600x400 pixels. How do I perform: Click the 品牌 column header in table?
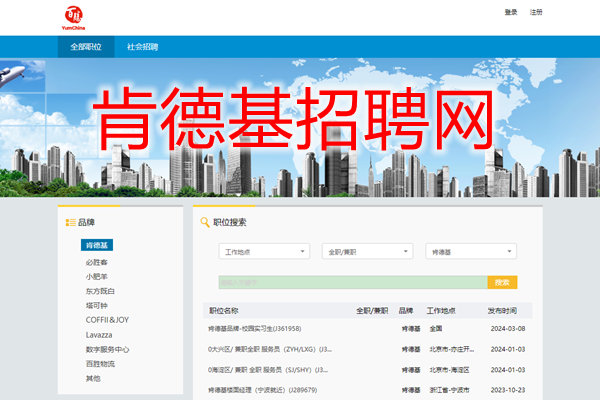(x=406, y=310)
